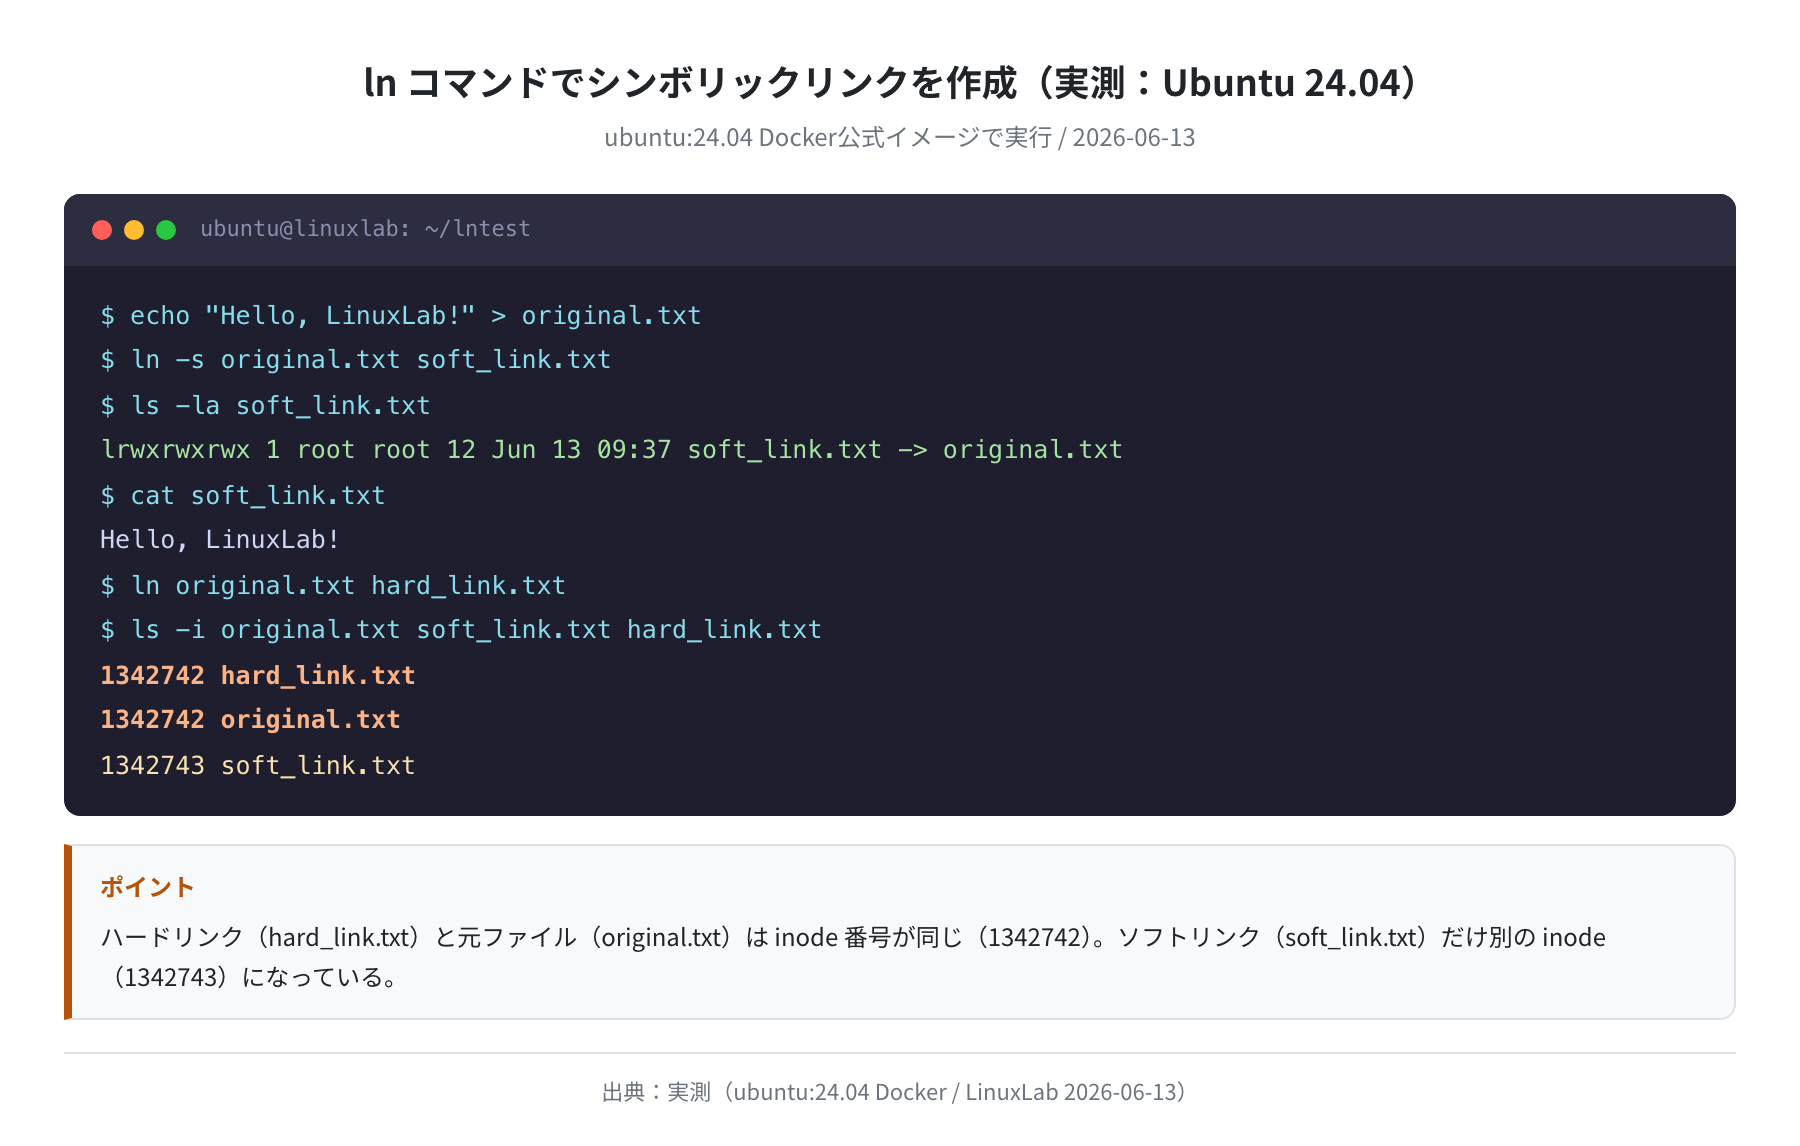Click the echo "Hello, LinuxLab!" command line
Viewport: 1800px width, 1146px height.
pyautogui.click(x=401, y=316)
